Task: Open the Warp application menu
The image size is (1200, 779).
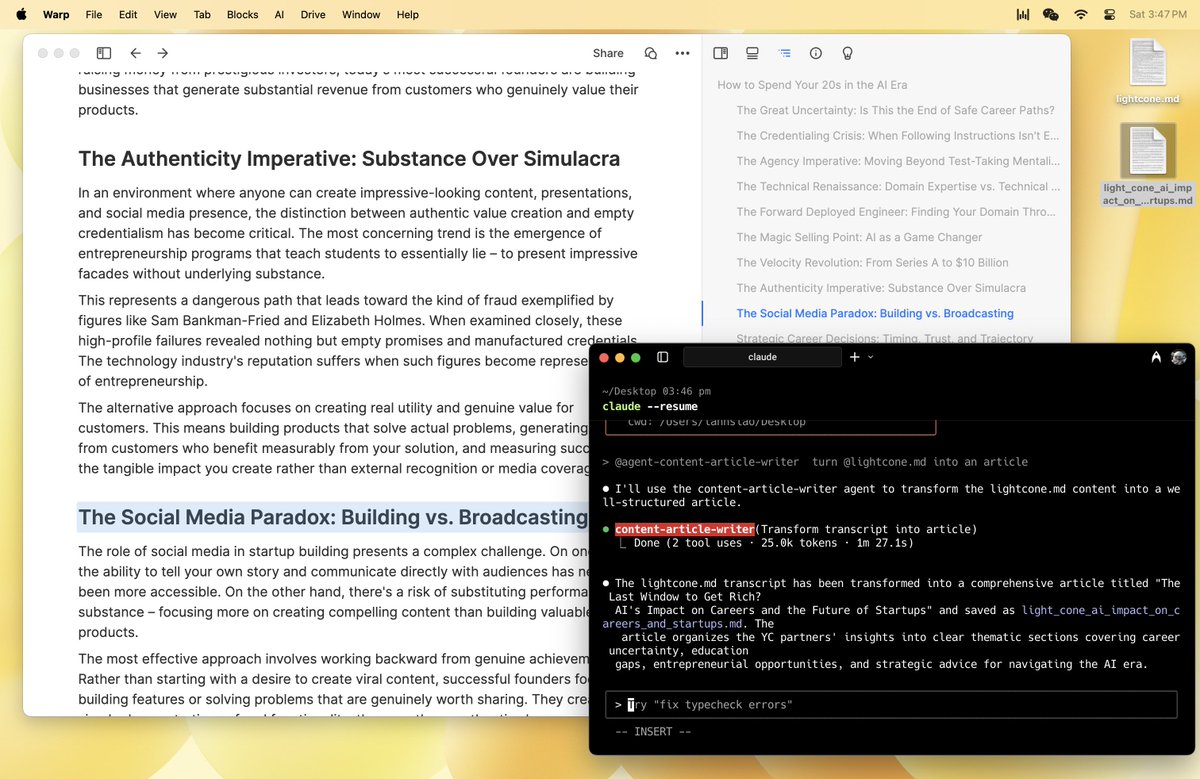Action: 57,14
